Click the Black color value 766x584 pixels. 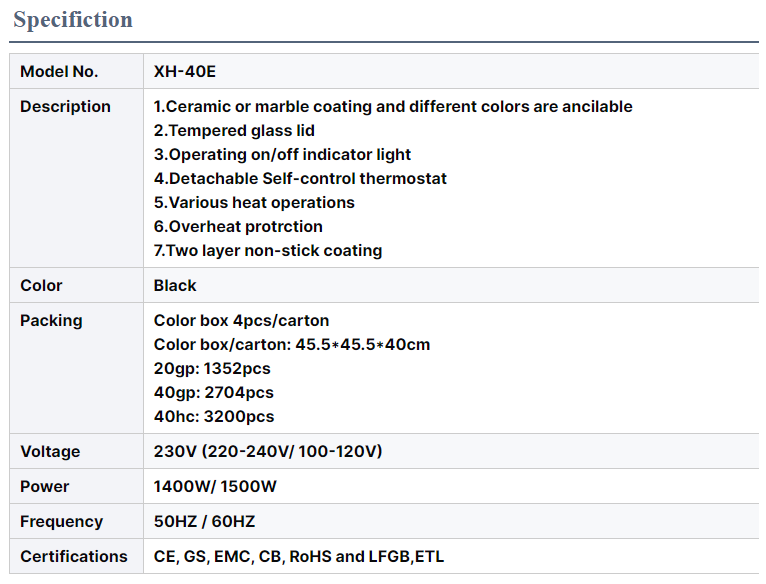click(175, 286)
